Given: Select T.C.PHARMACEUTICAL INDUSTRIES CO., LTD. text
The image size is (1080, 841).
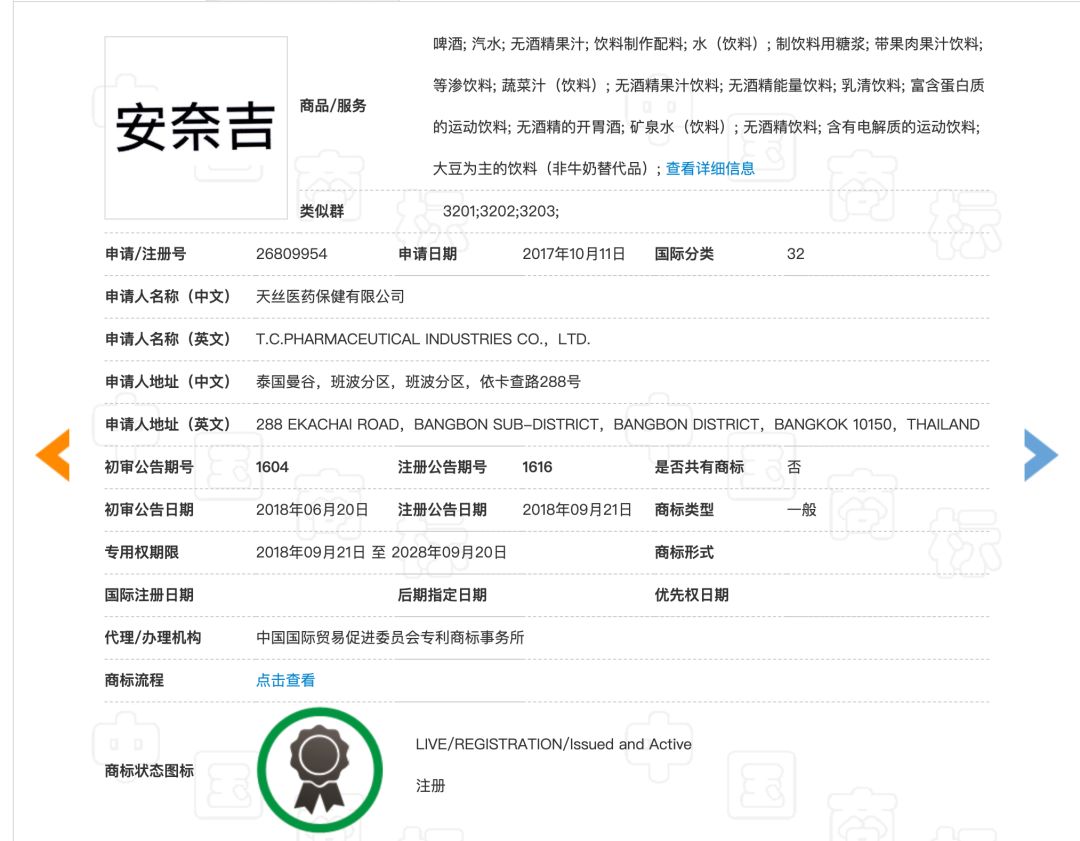Looking at the screenshot, I should (x=423, y=339).
